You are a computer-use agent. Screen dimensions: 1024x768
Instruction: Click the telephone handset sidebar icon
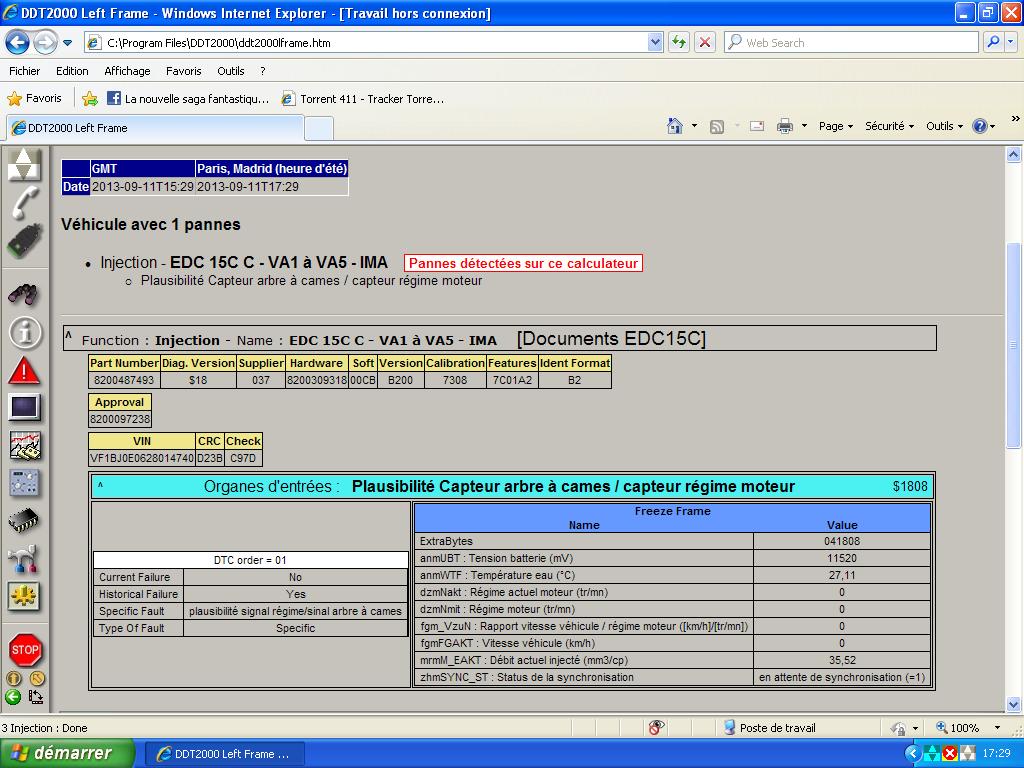(x=24, y=202)
